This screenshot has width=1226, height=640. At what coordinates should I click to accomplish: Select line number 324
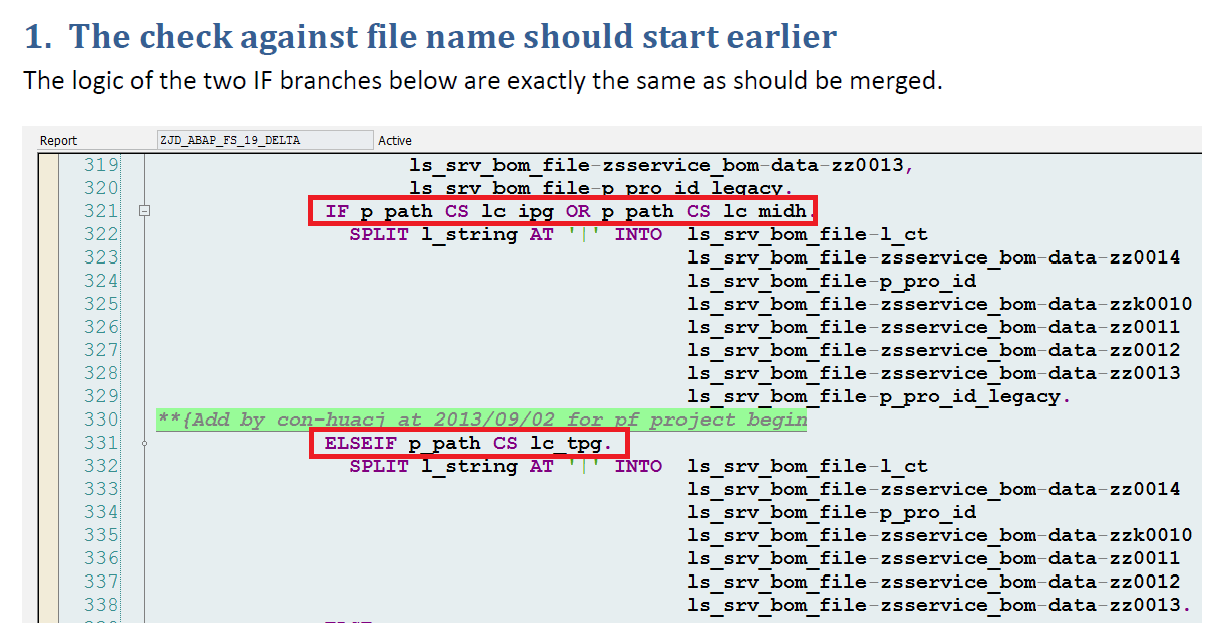101,281
